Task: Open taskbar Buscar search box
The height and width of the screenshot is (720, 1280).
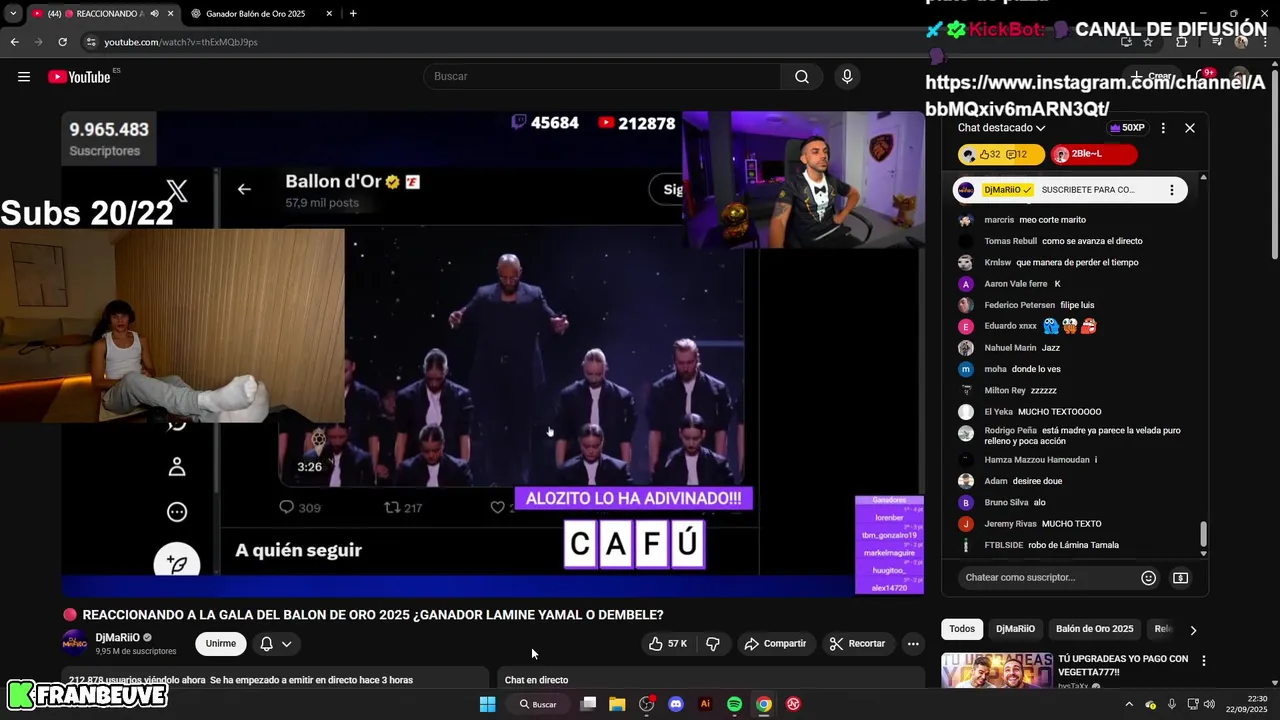Action: pos(538,704)
